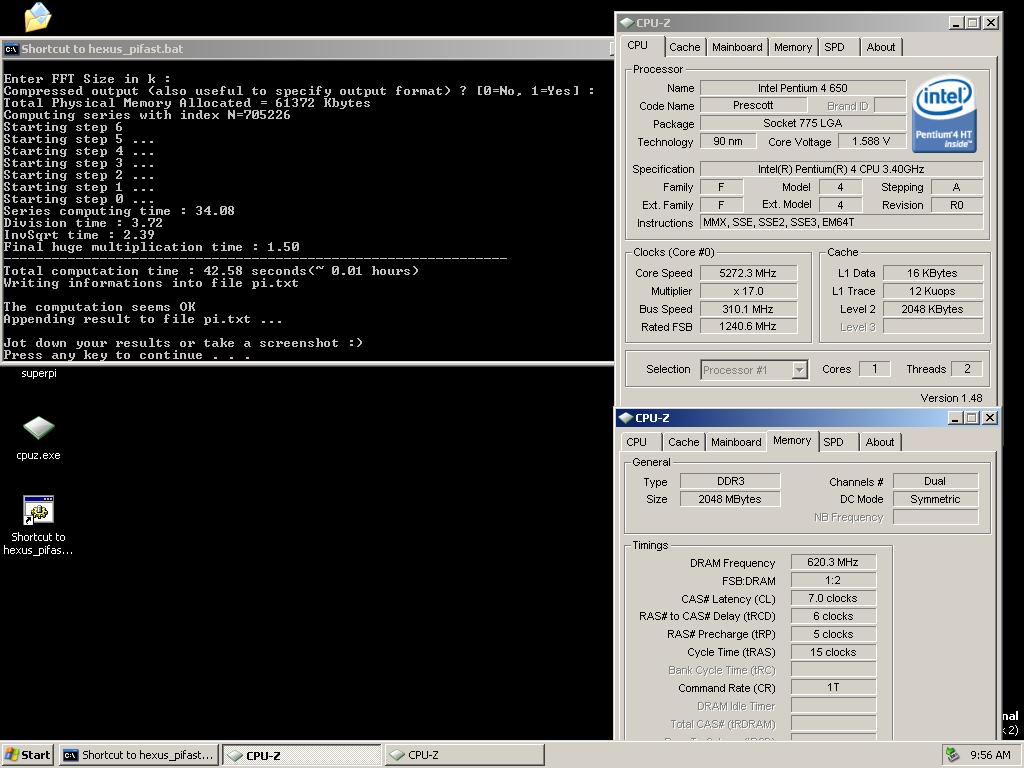This screenshot has height=768, width=1024.
Task: Click the Threads value 2
Action: [x=967, y=369]
